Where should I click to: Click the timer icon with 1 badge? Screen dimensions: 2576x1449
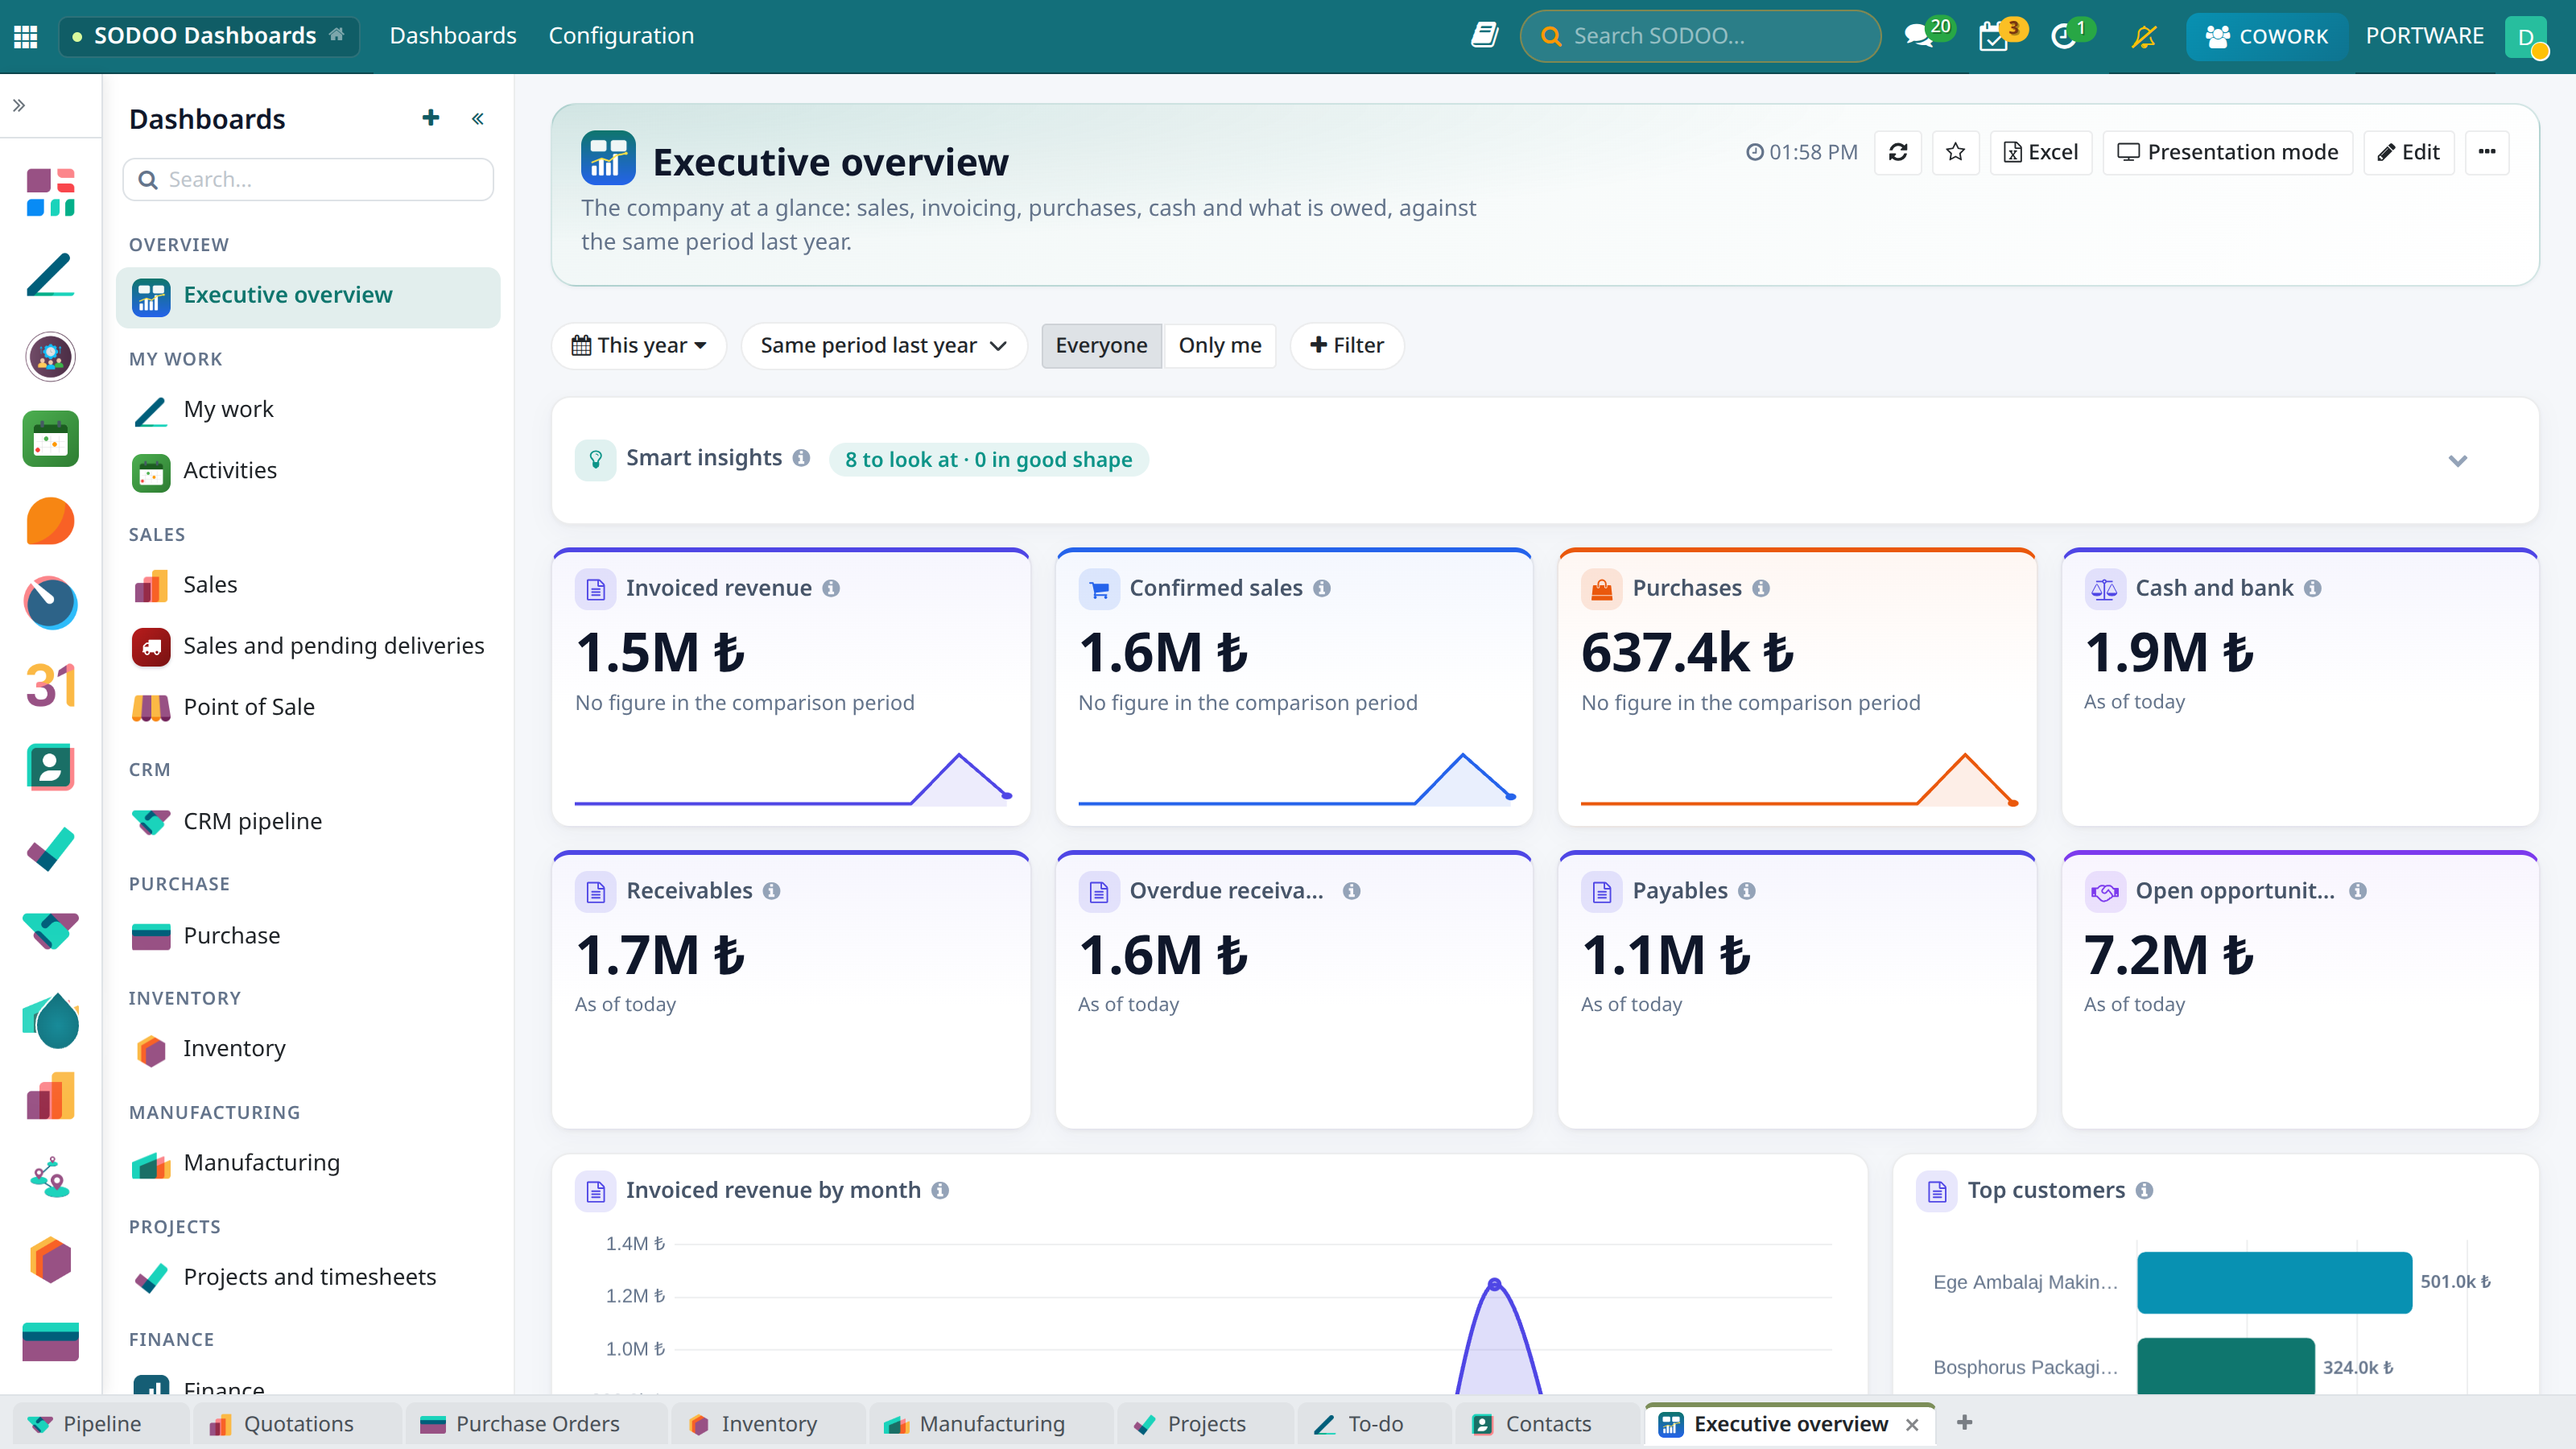2071,34
